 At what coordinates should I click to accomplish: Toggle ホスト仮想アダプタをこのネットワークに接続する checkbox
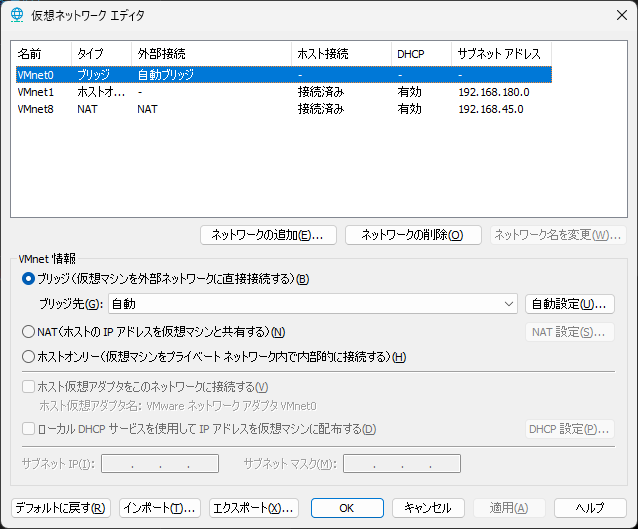coord(28,387)
